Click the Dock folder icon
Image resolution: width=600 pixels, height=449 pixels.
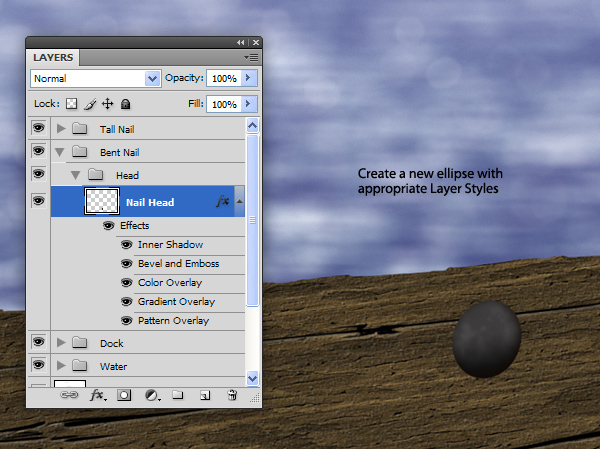pyautogui.click(x=80, y=342)
